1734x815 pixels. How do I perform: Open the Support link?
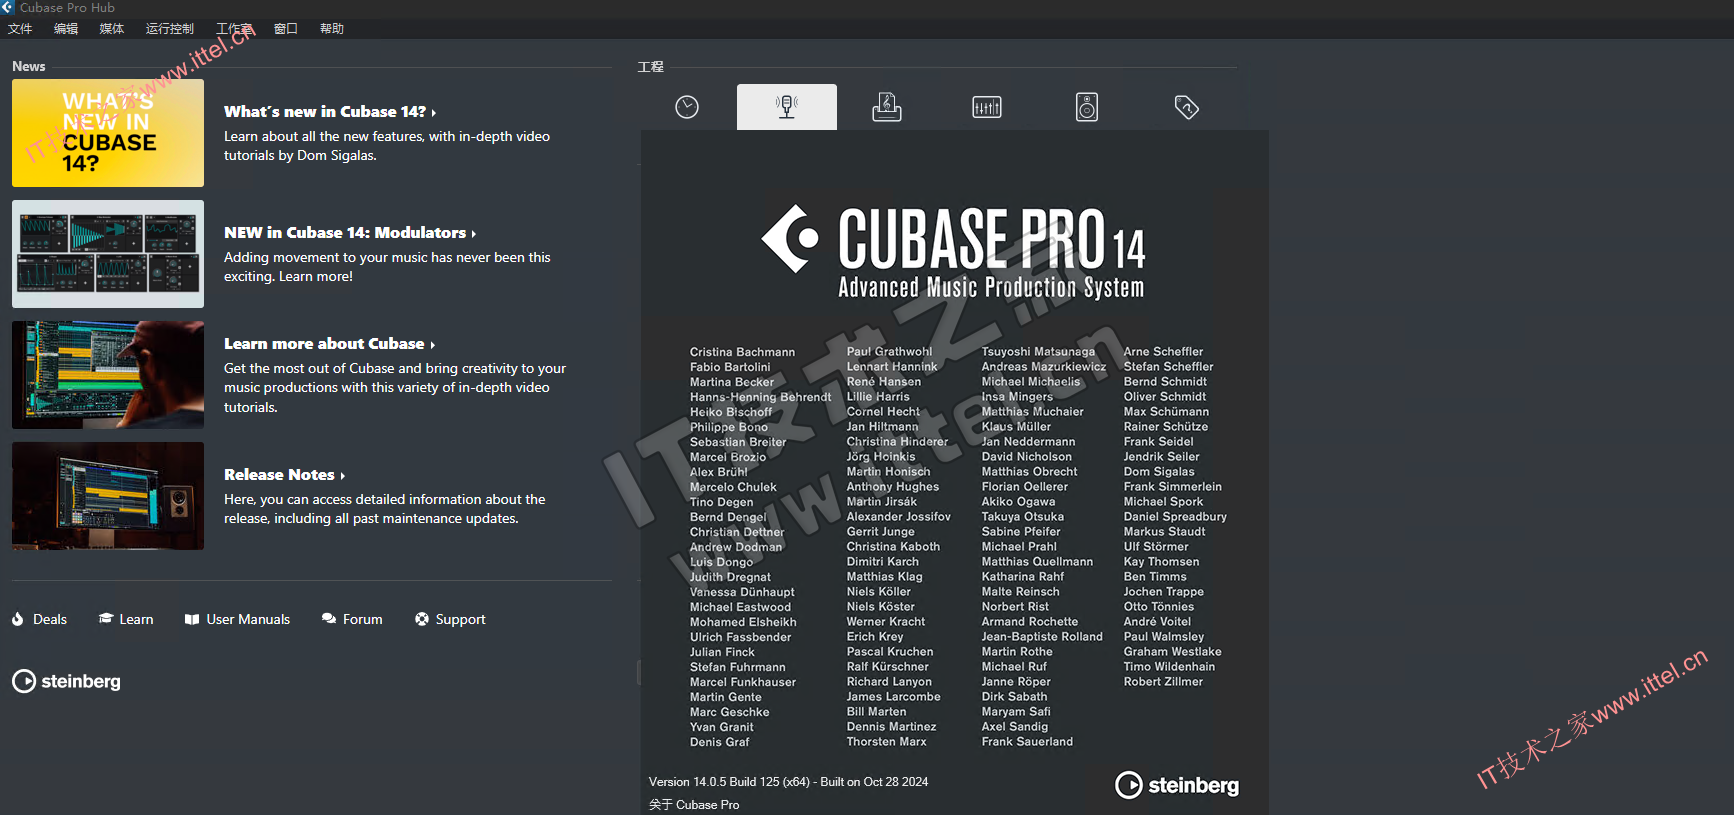point(450,620)
